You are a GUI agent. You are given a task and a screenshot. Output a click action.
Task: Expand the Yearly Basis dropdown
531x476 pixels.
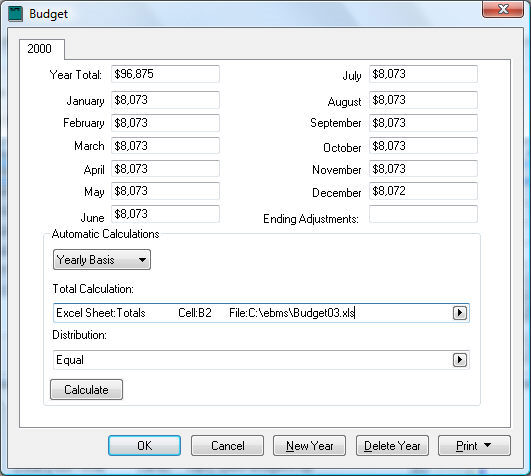[102, 260]
